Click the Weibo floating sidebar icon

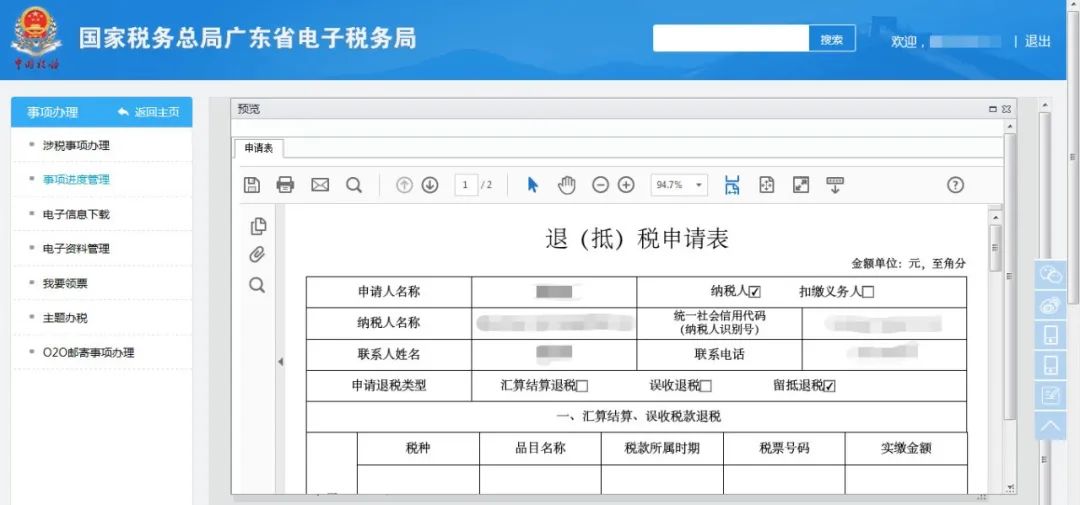(x=1050, y=305)
